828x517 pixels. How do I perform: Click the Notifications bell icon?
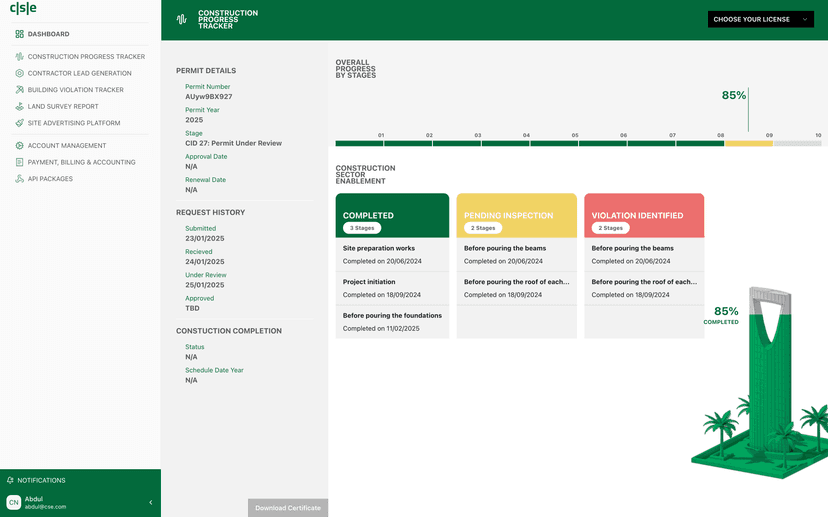tap(10, 480)
